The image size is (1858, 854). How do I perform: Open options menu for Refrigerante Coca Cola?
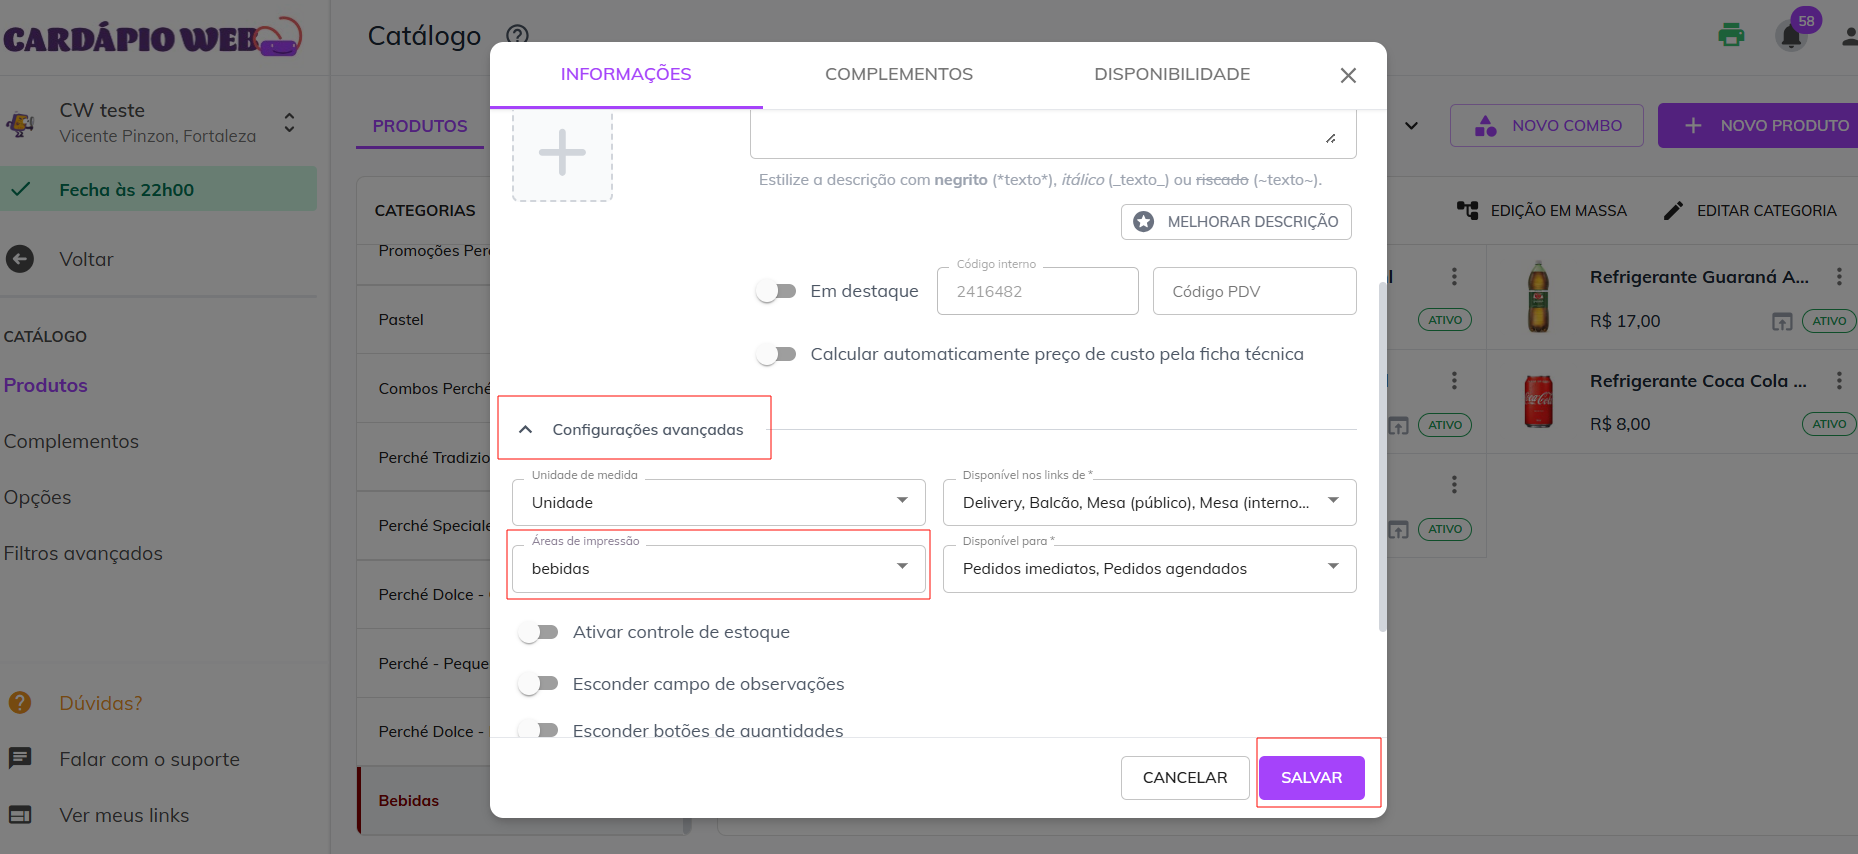pos(1838,381)
